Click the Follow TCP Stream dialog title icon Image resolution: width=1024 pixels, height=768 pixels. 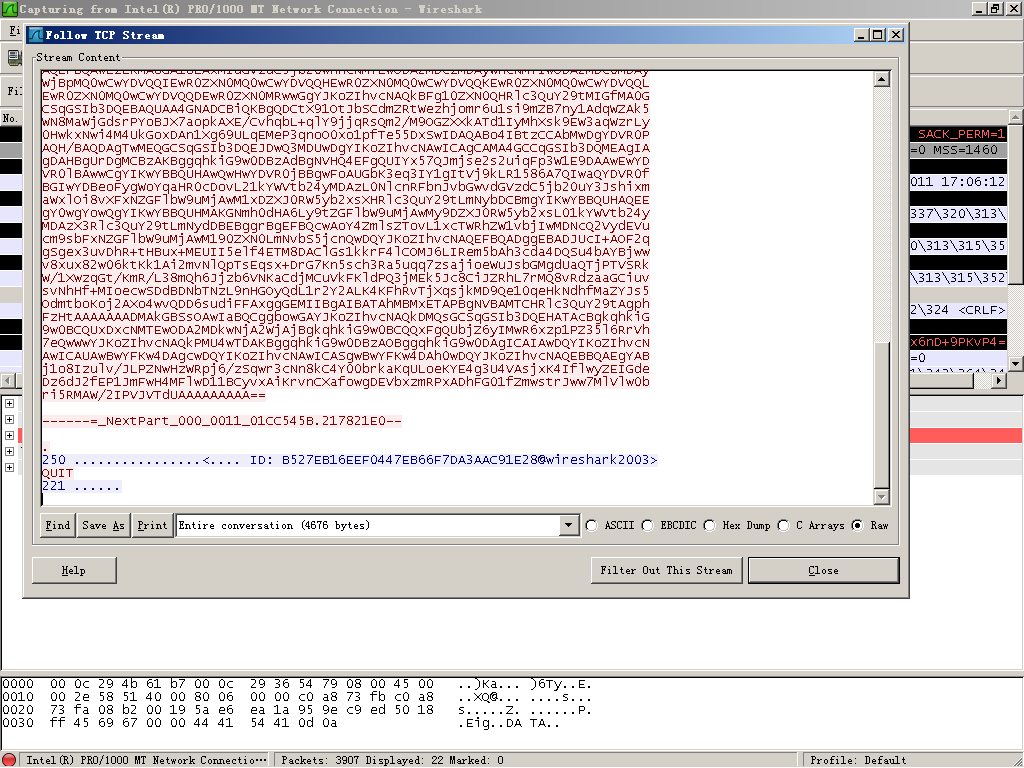click(36, 35)
